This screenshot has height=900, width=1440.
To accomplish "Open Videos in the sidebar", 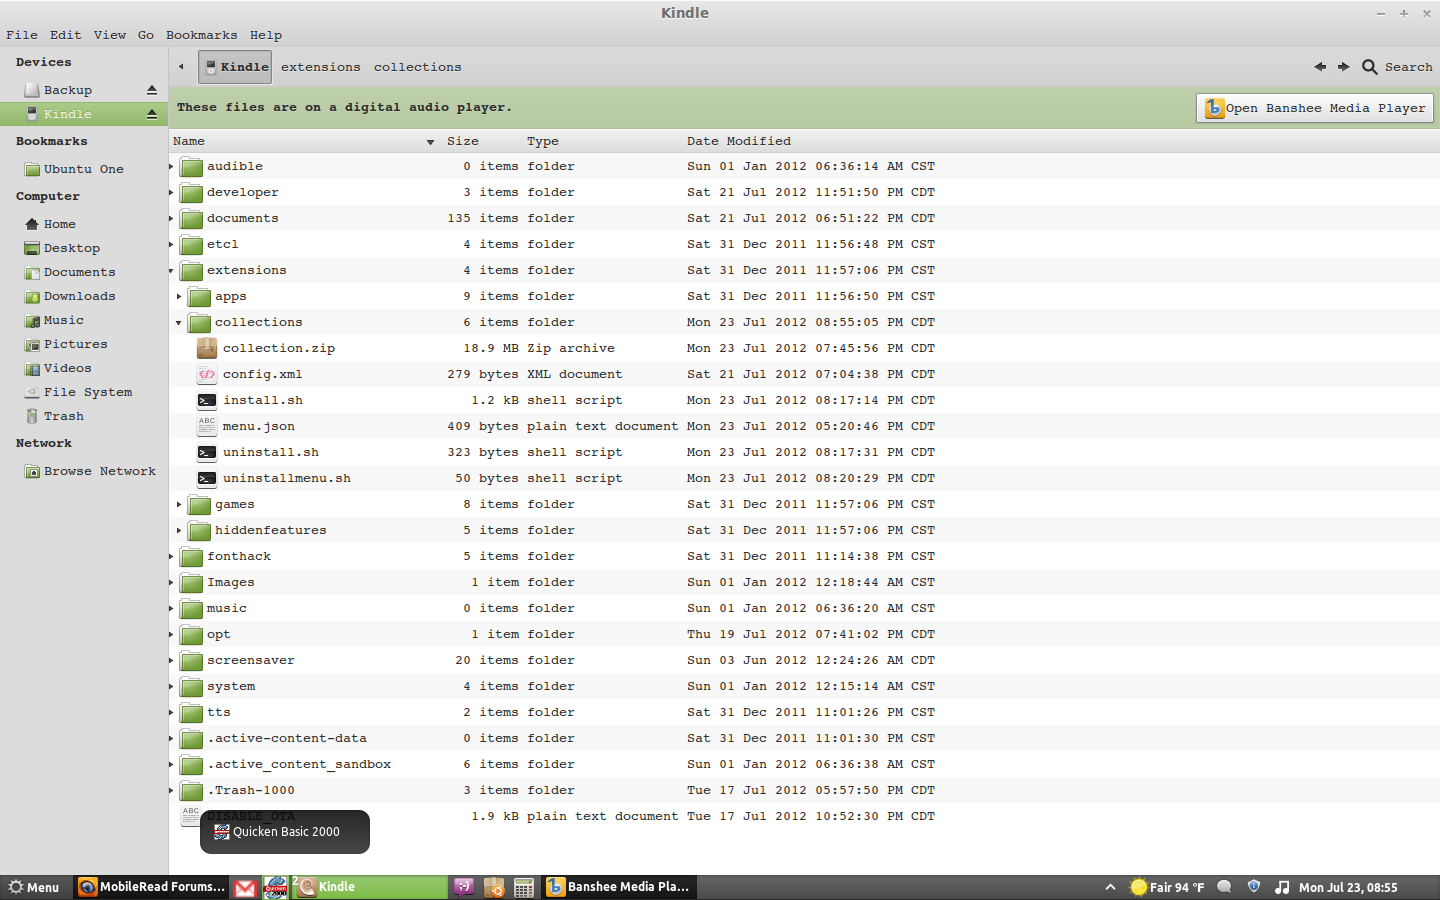I will [x=58, y=368].
